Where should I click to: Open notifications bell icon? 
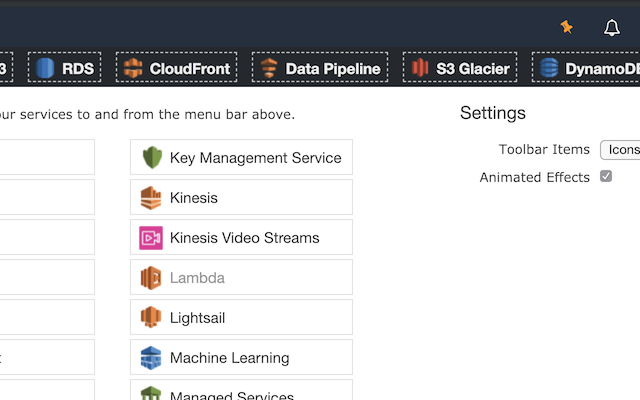point(611,27)
